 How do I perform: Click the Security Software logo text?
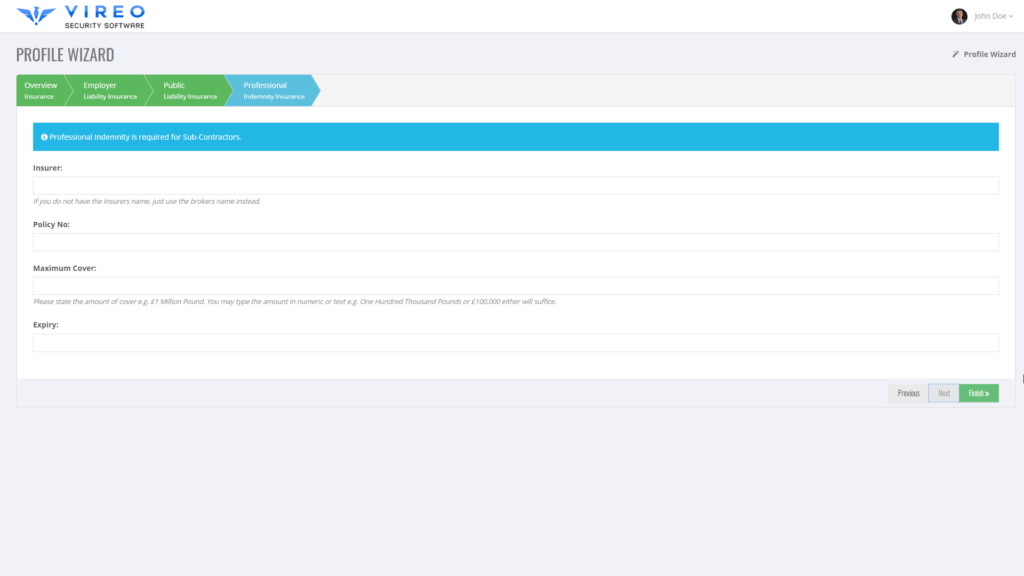point(104,24)
